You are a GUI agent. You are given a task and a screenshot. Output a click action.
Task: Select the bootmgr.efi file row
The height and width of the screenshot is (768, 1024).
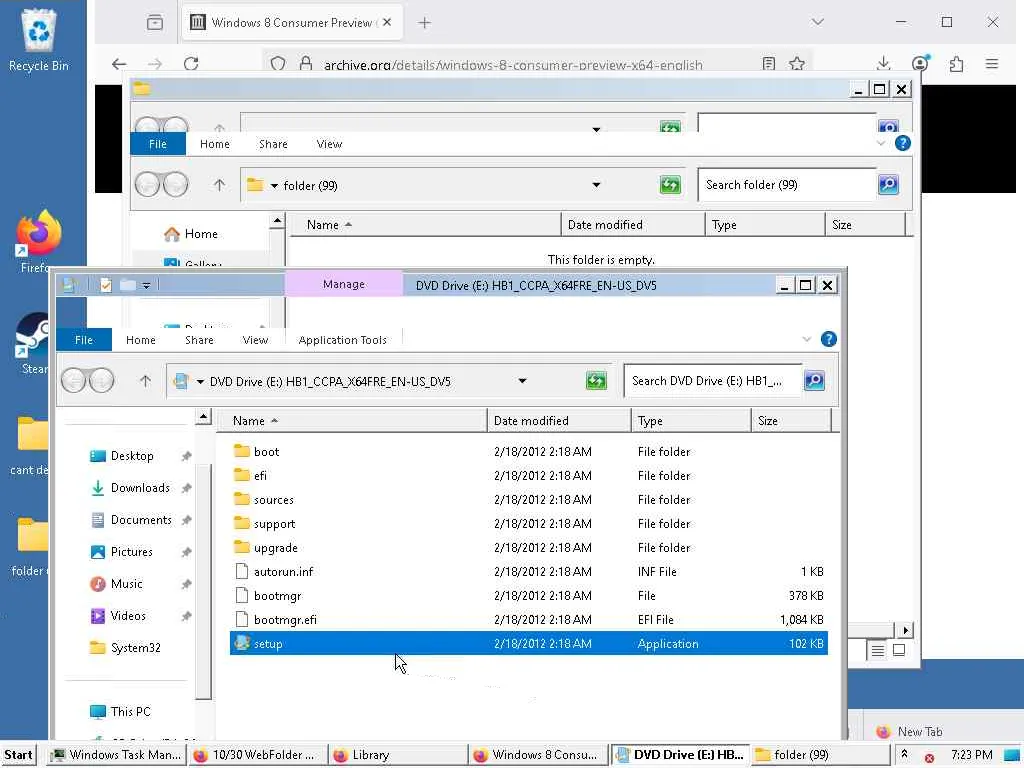click(x=528, y=619)
